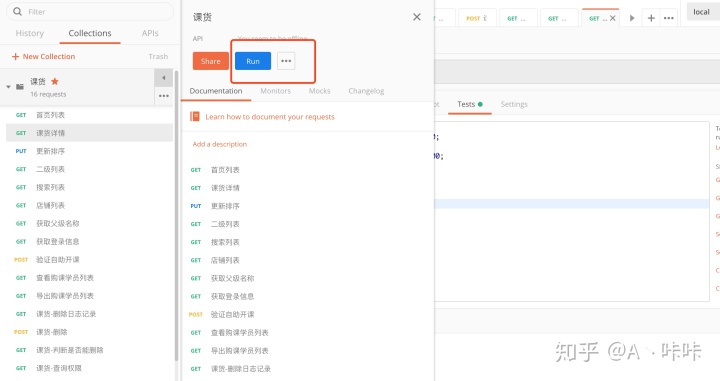This screenshot has width=720, height=381.
Task: Select the Settings request tab
Action: 514,104
